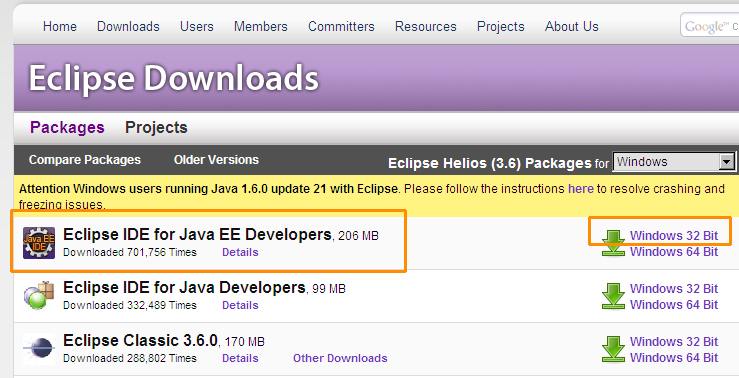
Task: Click the Other Downloads link
Action: click(340, 358)
